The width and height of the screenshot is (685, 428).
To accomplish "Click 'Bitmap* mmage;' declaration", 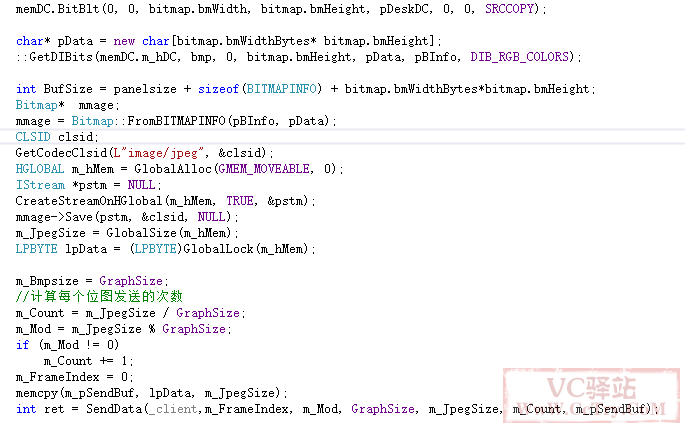I will (x=68, y=105).
